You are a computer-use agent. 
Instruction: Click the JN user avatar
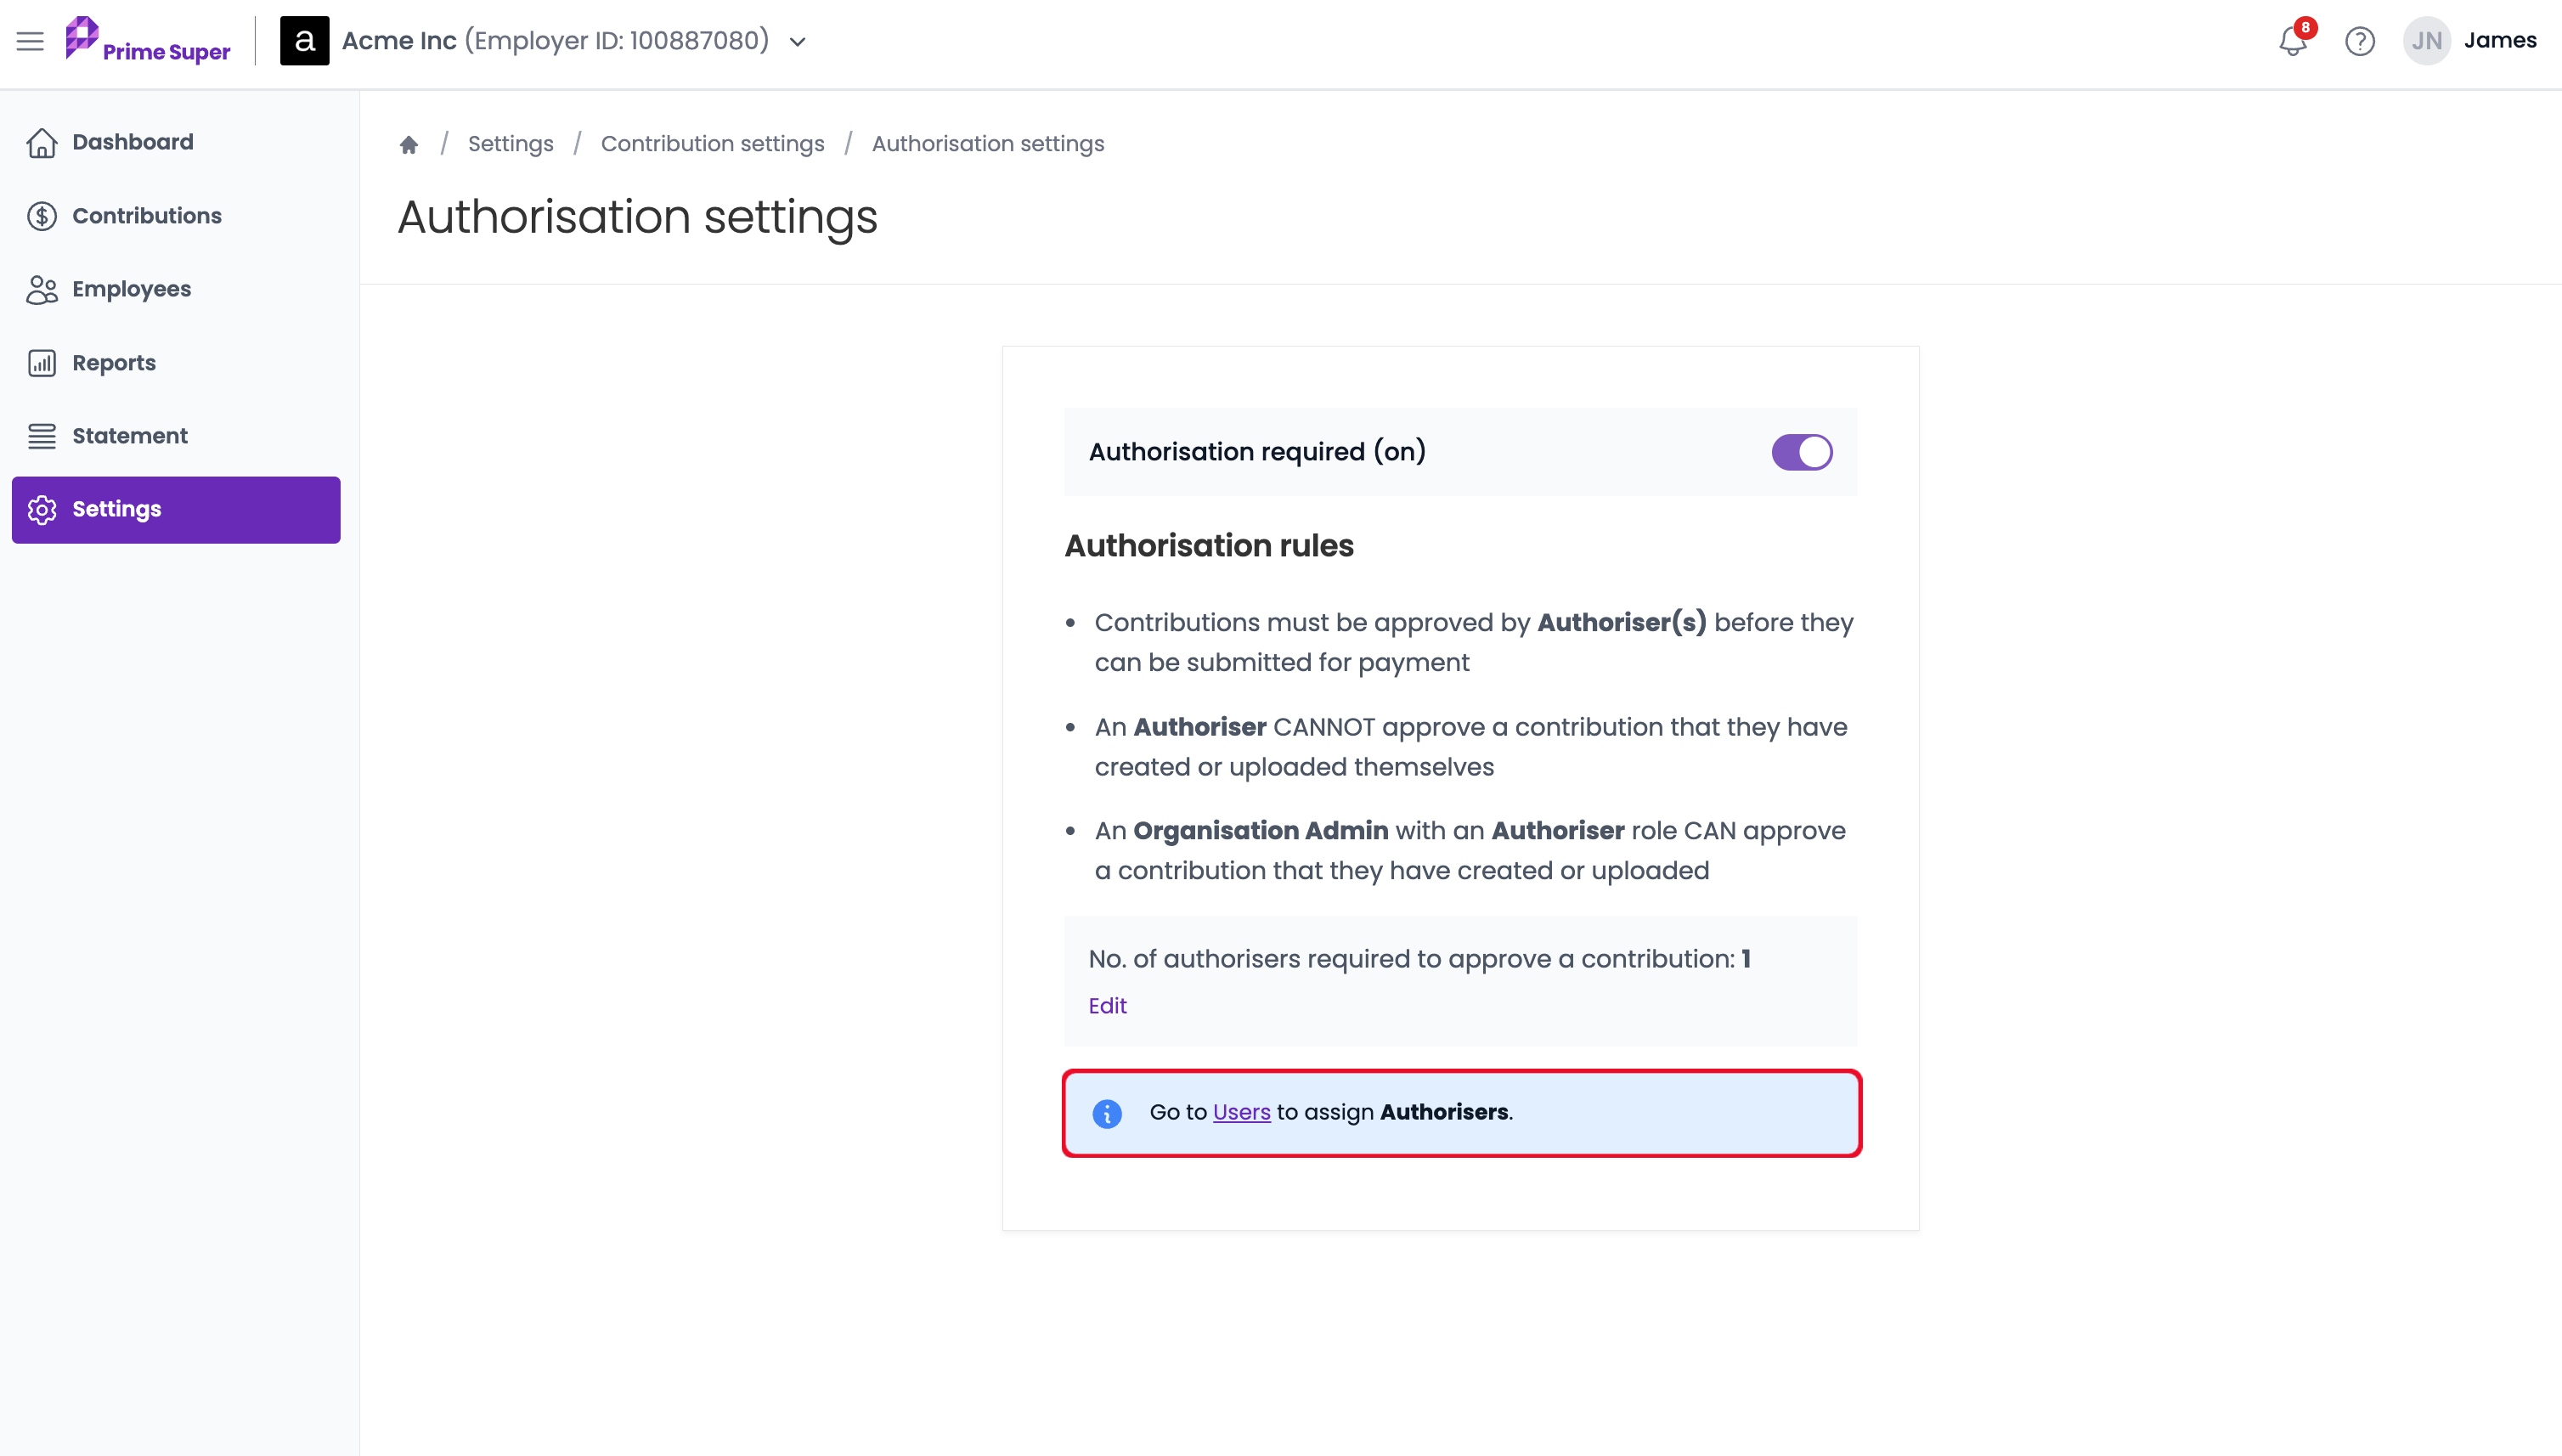(2426, 41)
